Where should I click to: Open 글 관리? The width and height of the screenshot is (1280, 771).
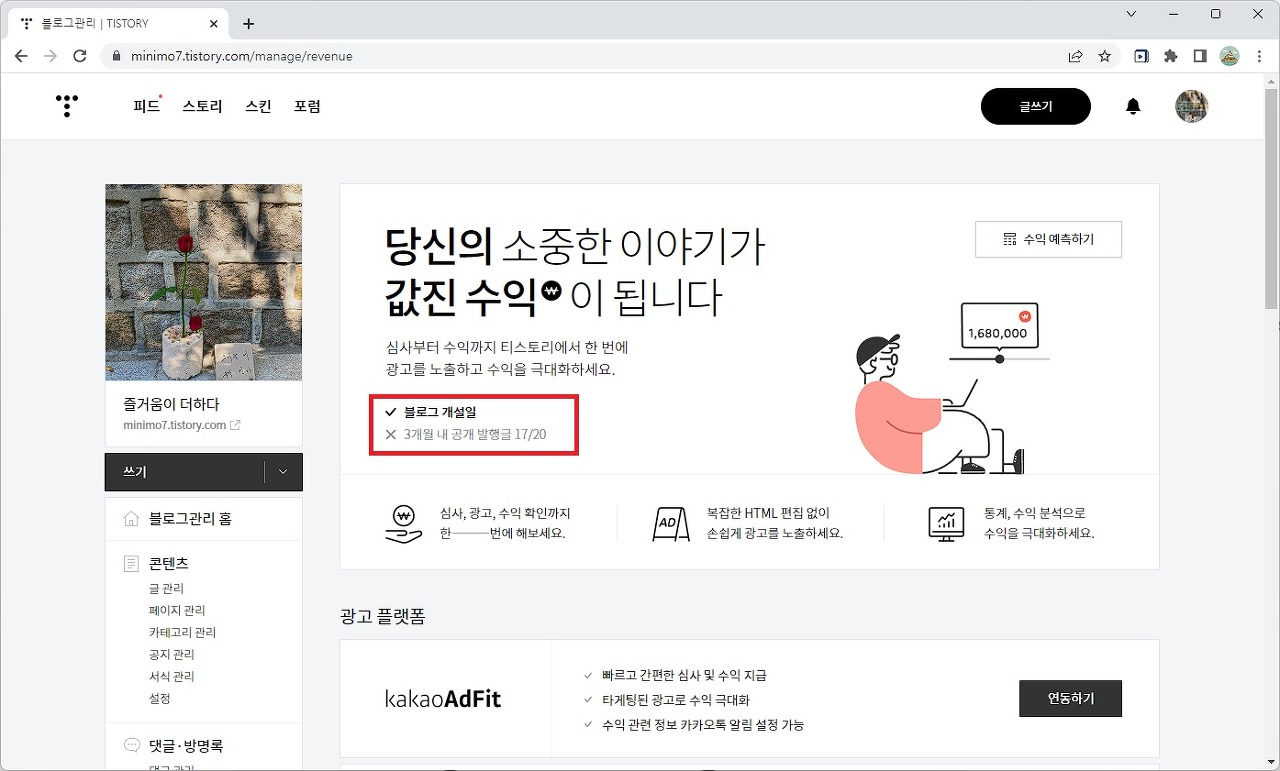(166, 588)
